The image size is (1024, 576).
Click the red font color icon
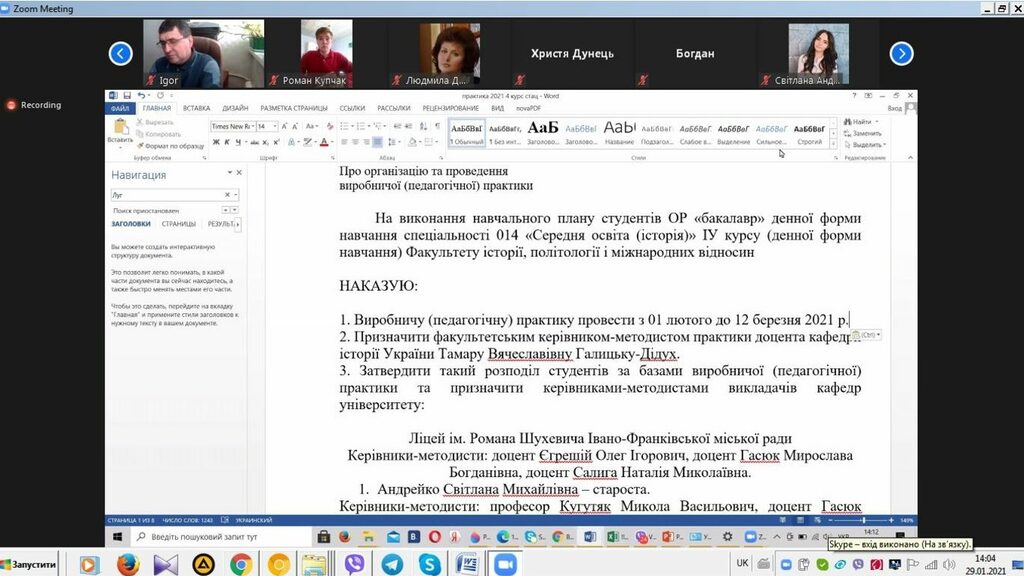pos(324,142)
